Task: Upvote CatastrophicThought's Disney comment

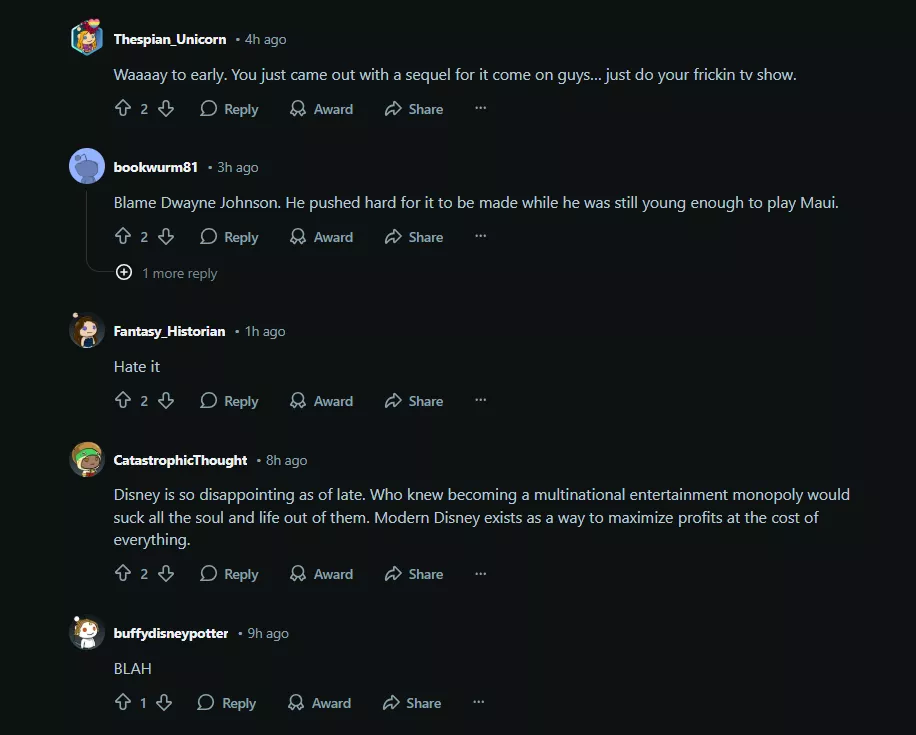Action: point(123,574)
